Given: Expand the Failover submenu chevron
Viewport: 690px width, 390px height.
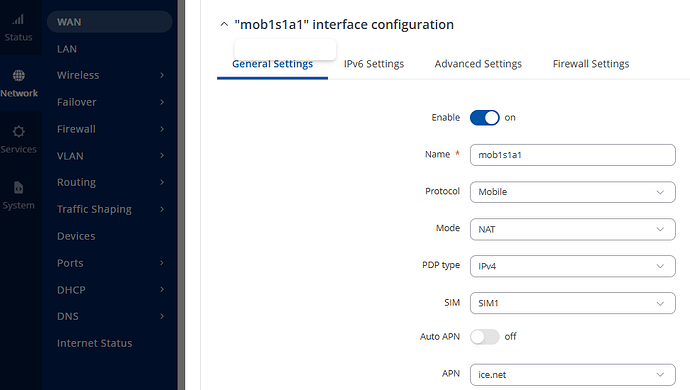Looking at the screenshot, I should click(x=162, y=102).
